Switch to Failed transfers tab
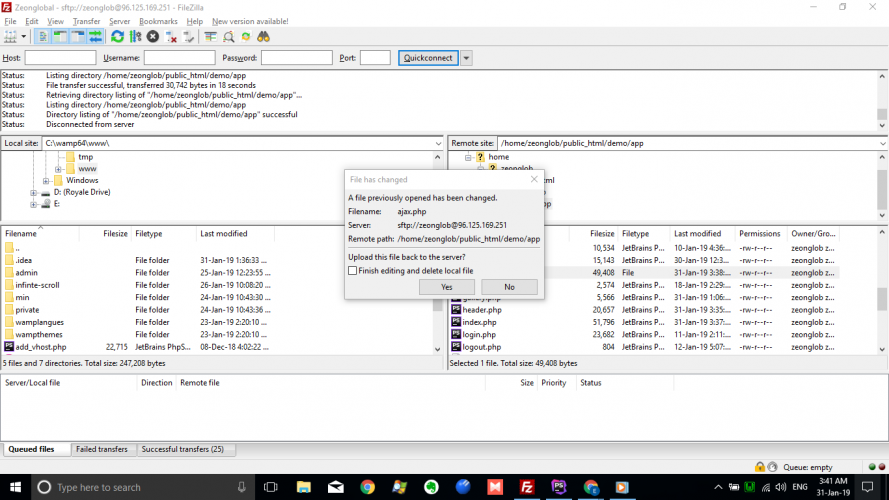The width and height of the screenshot is (889, 500). tap(101, 449)
